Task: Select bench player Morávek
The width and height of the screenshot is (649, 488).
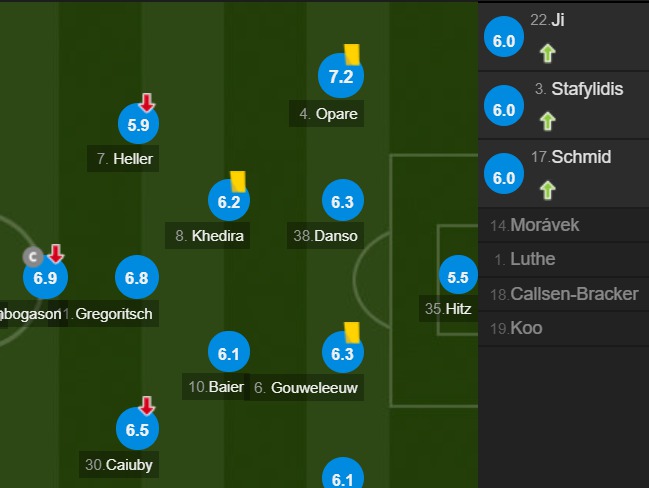Action: pos(564,225)
